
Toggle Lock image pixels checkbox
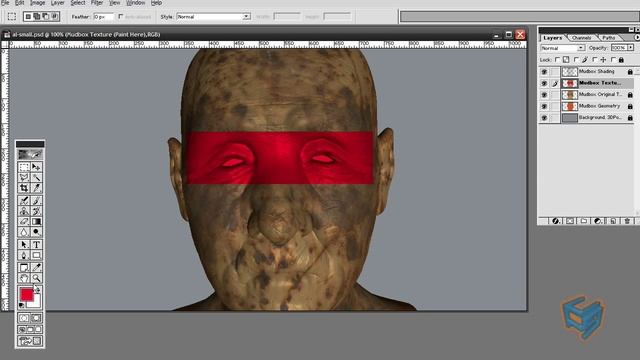(x=576, y=60)
